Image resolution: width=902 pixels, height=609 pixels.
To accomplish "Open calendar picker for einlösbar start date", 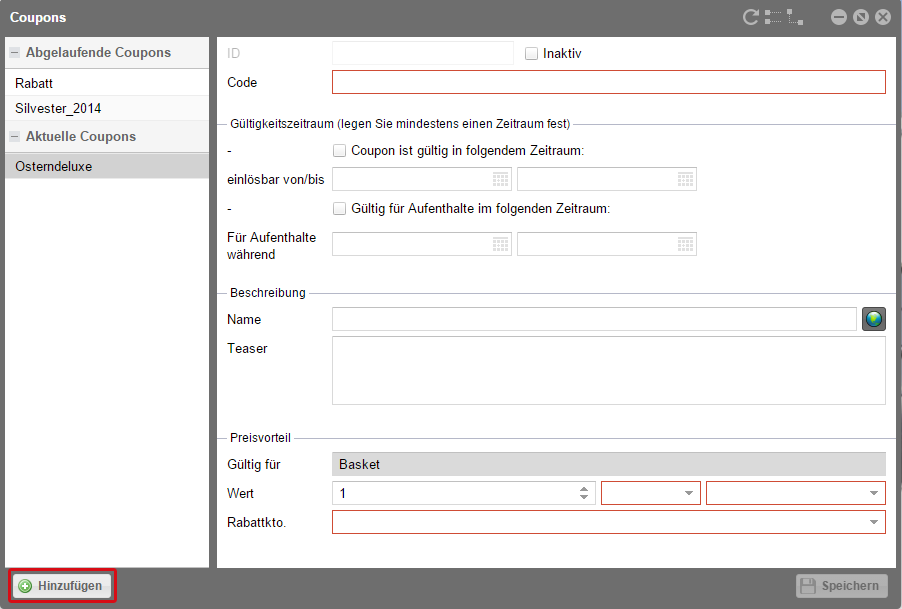I will (501, 179).
